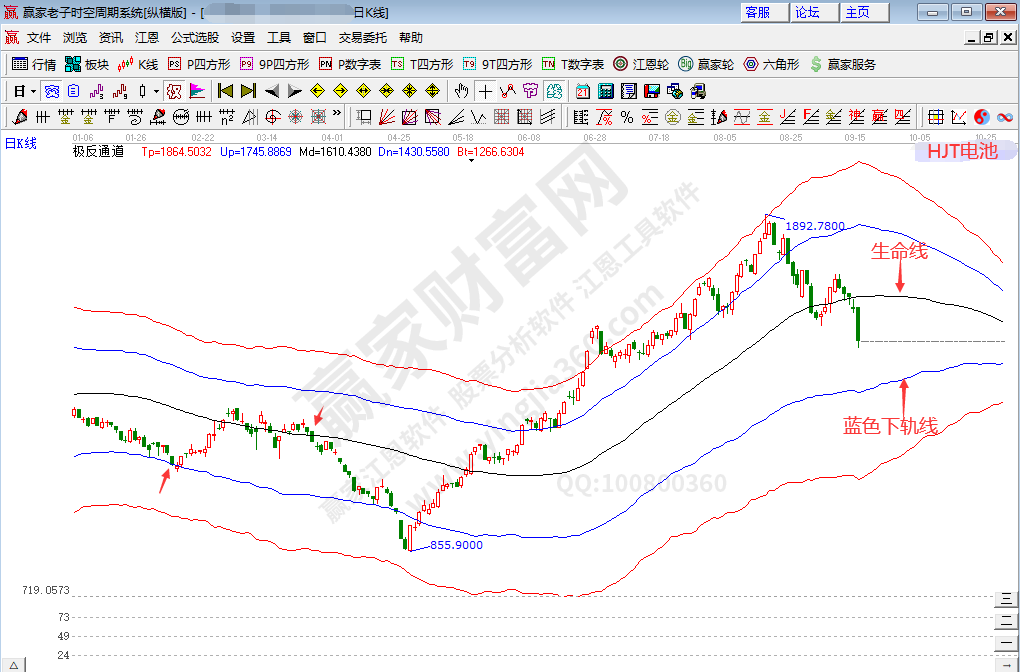Click the P四方形 square chart icon

(198, 64)
